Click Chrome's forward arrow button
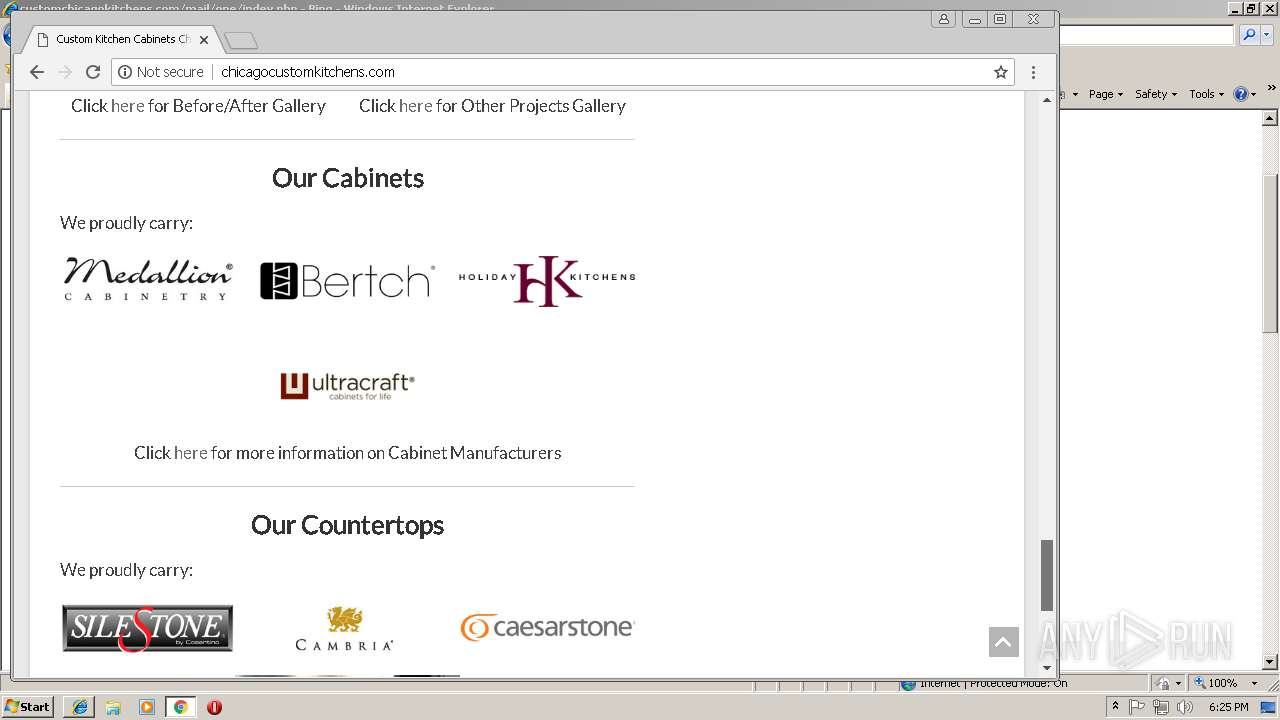This screenshot has width=1280, height=720. click(65, 72)
